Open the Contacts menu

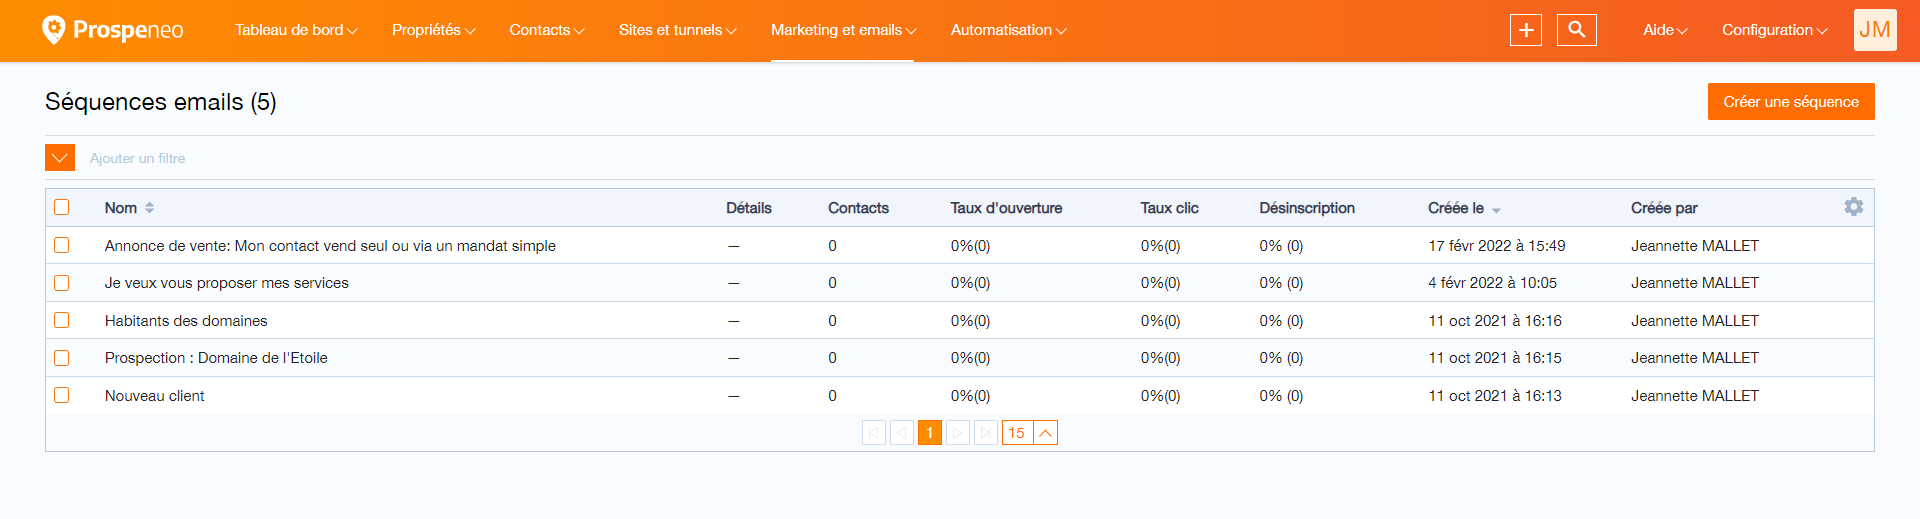point(547,30)
